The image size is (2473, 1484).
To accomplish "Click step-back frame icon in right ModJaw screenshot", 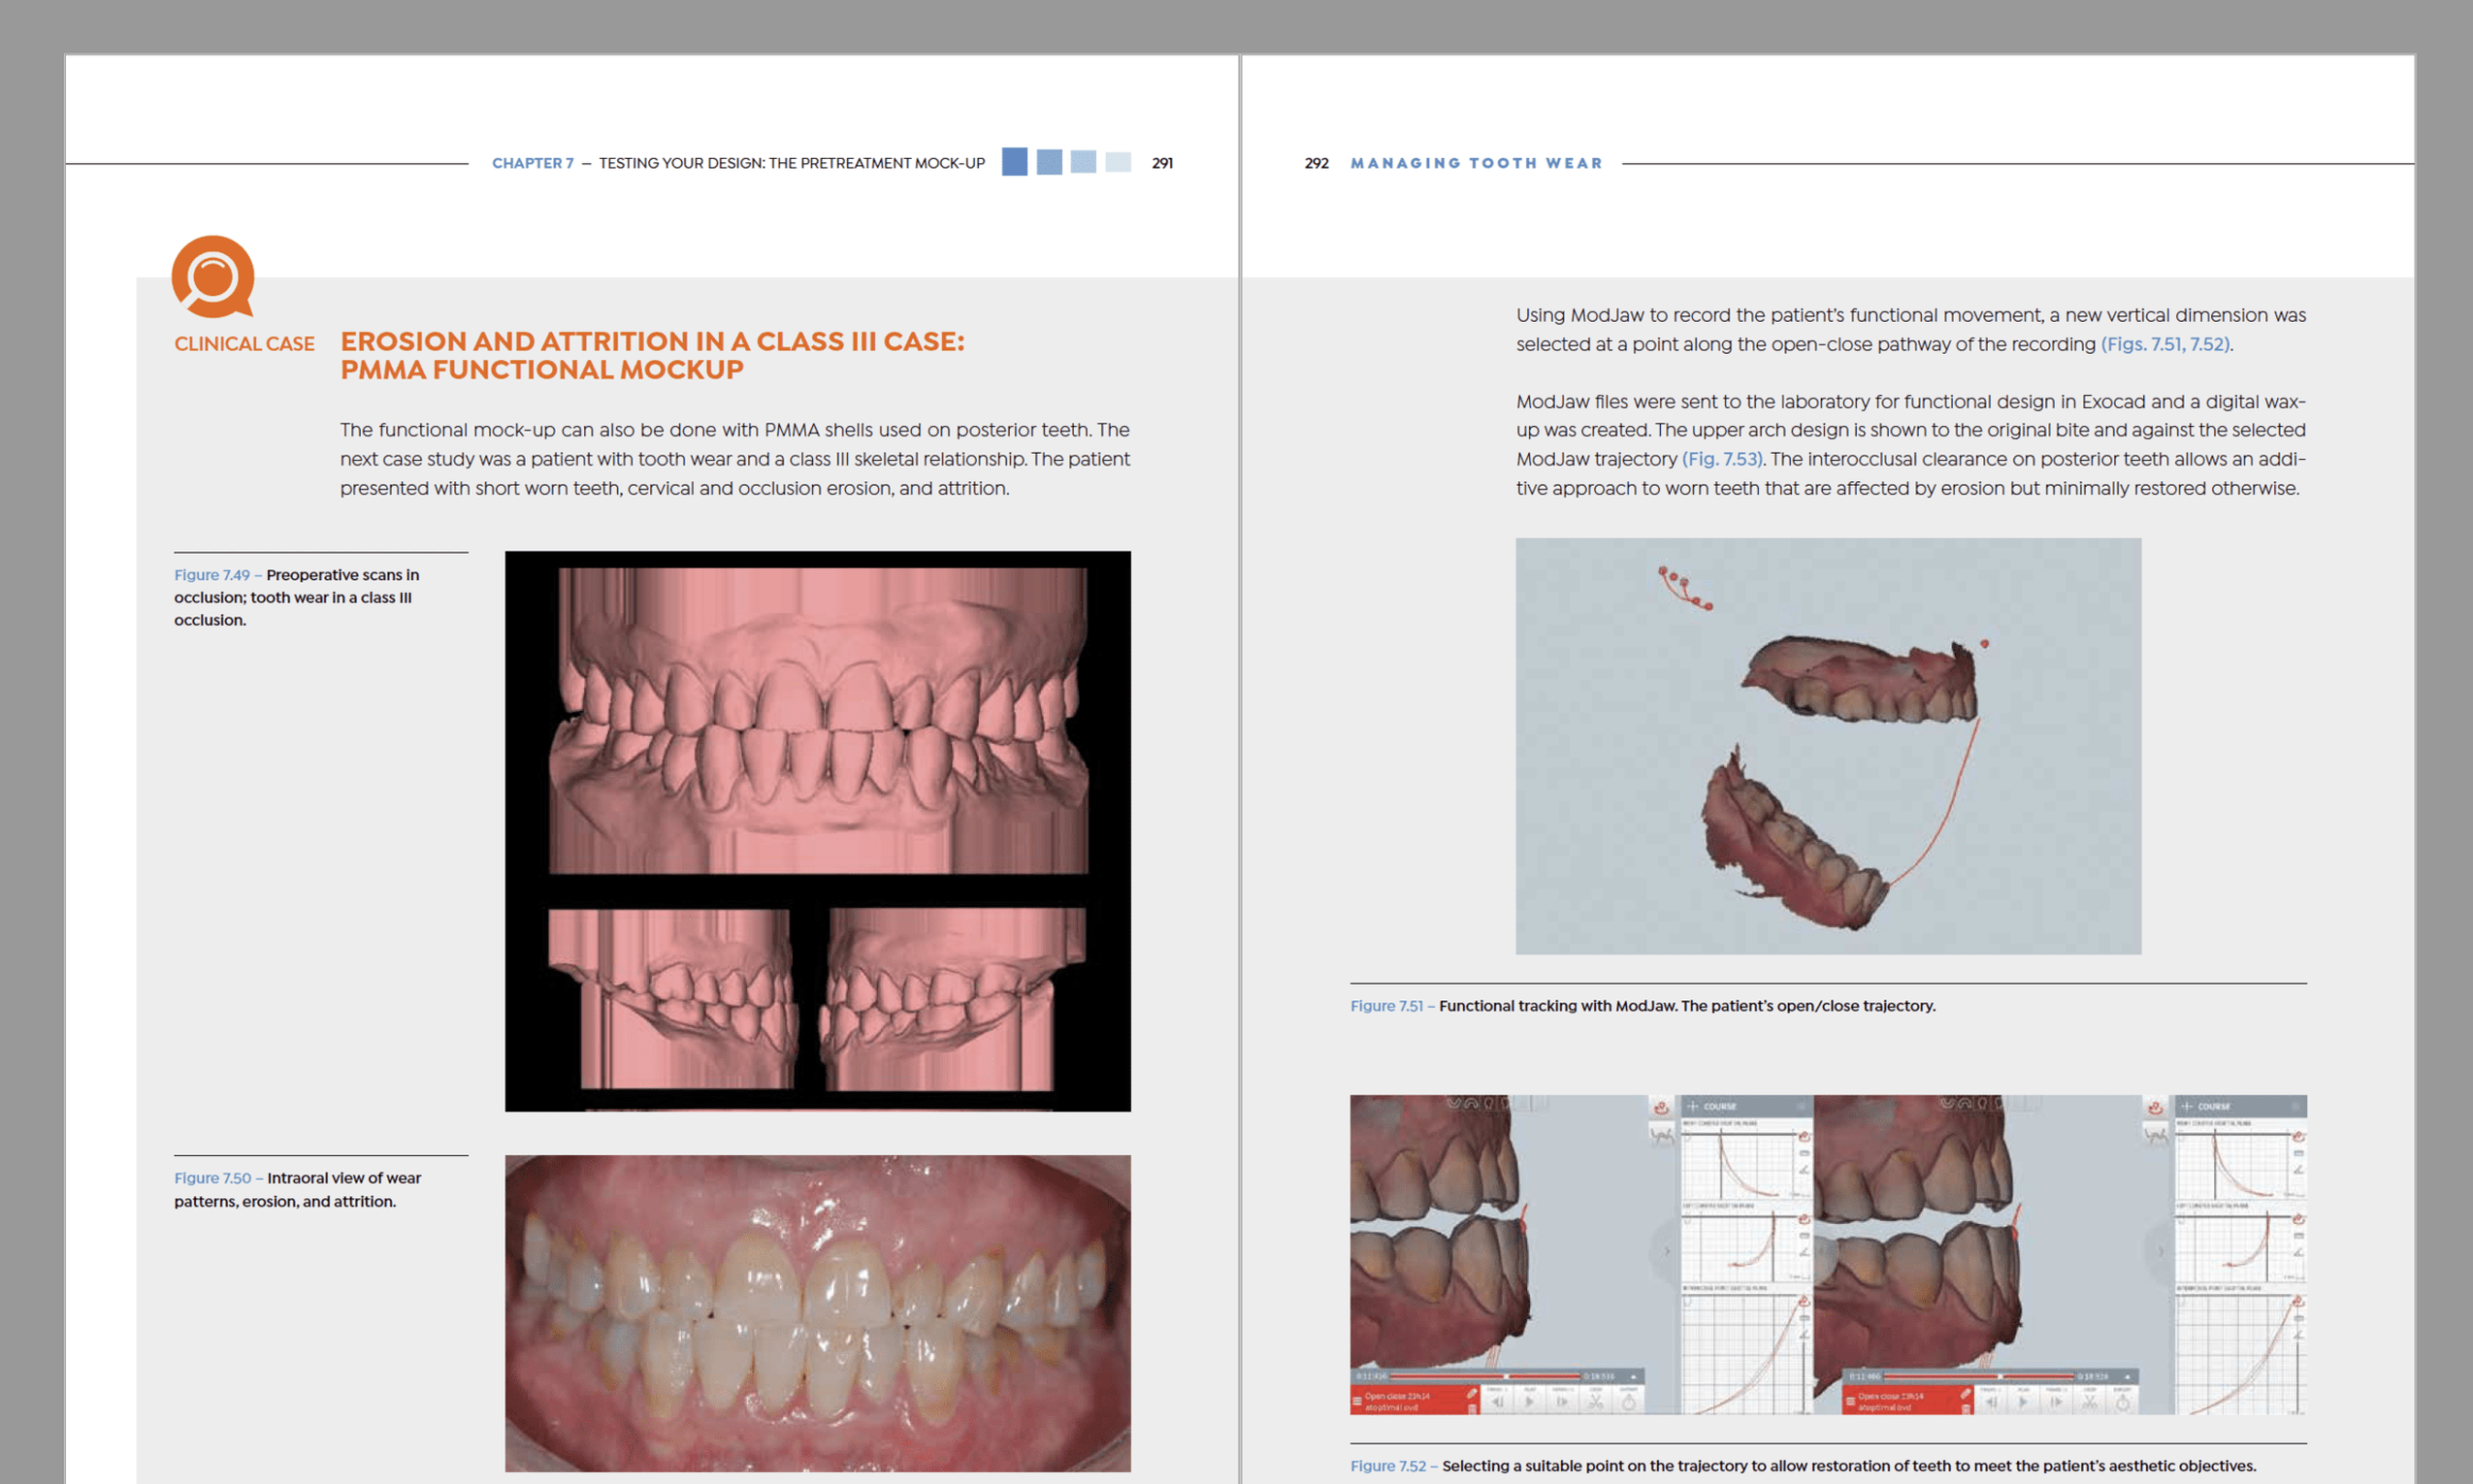I will click(1991, 1402).
